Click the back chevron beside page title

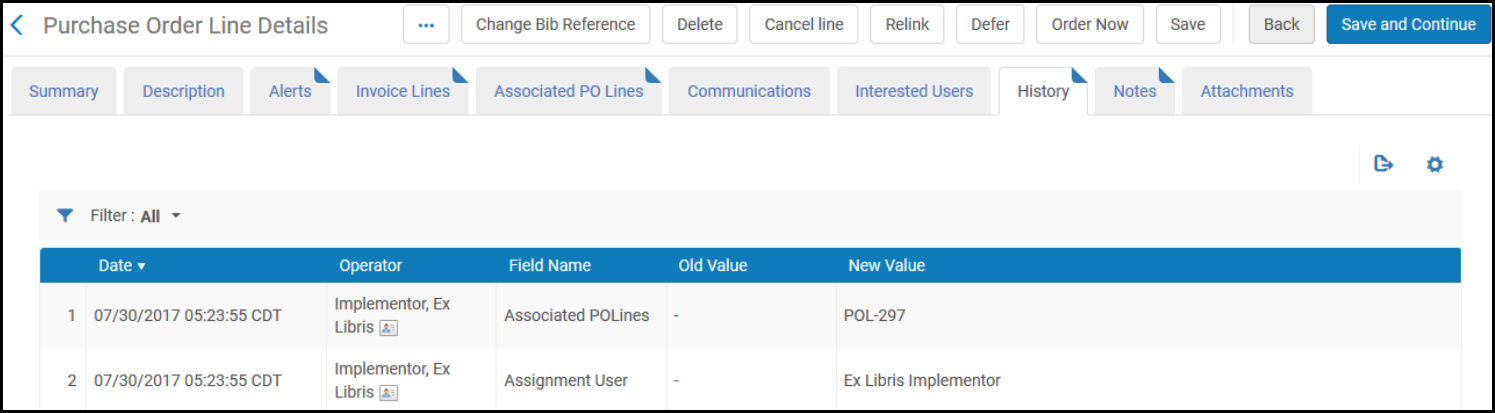point(16,25)
